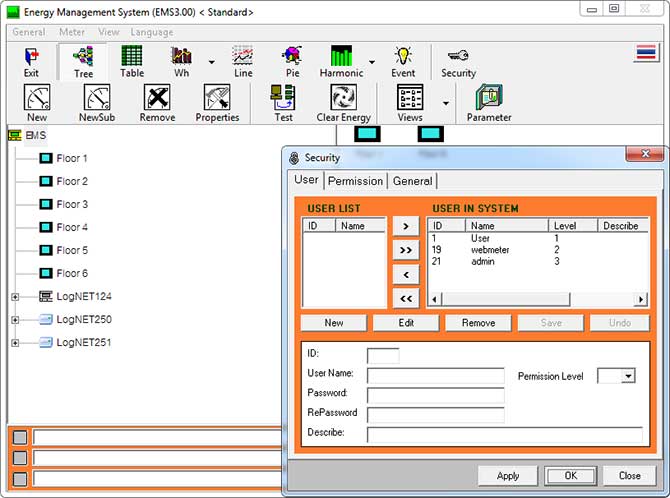This screenshot has width=670, height=498.
Task: Click the Remove user button
Action: click(x=478, y=323)
